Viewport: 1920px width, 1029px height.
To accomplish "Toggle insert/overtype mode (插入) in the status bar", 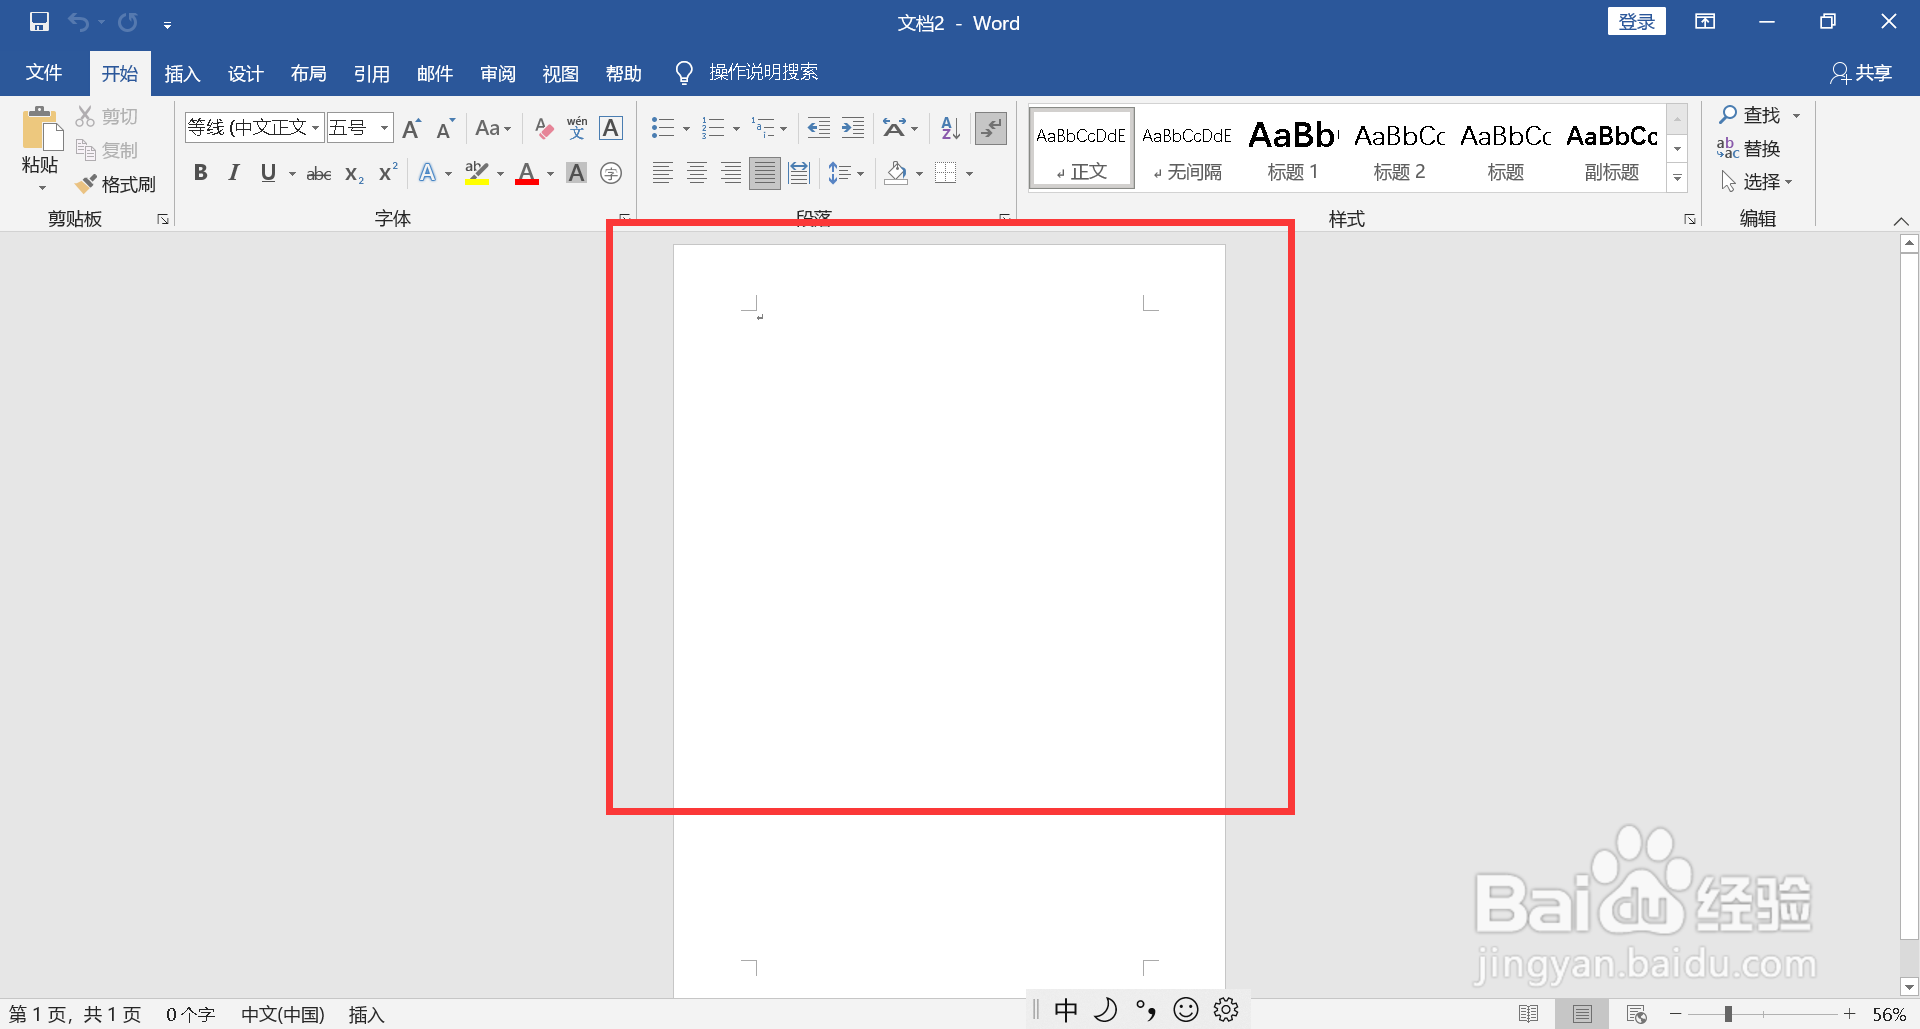I will click(366, 1014).
